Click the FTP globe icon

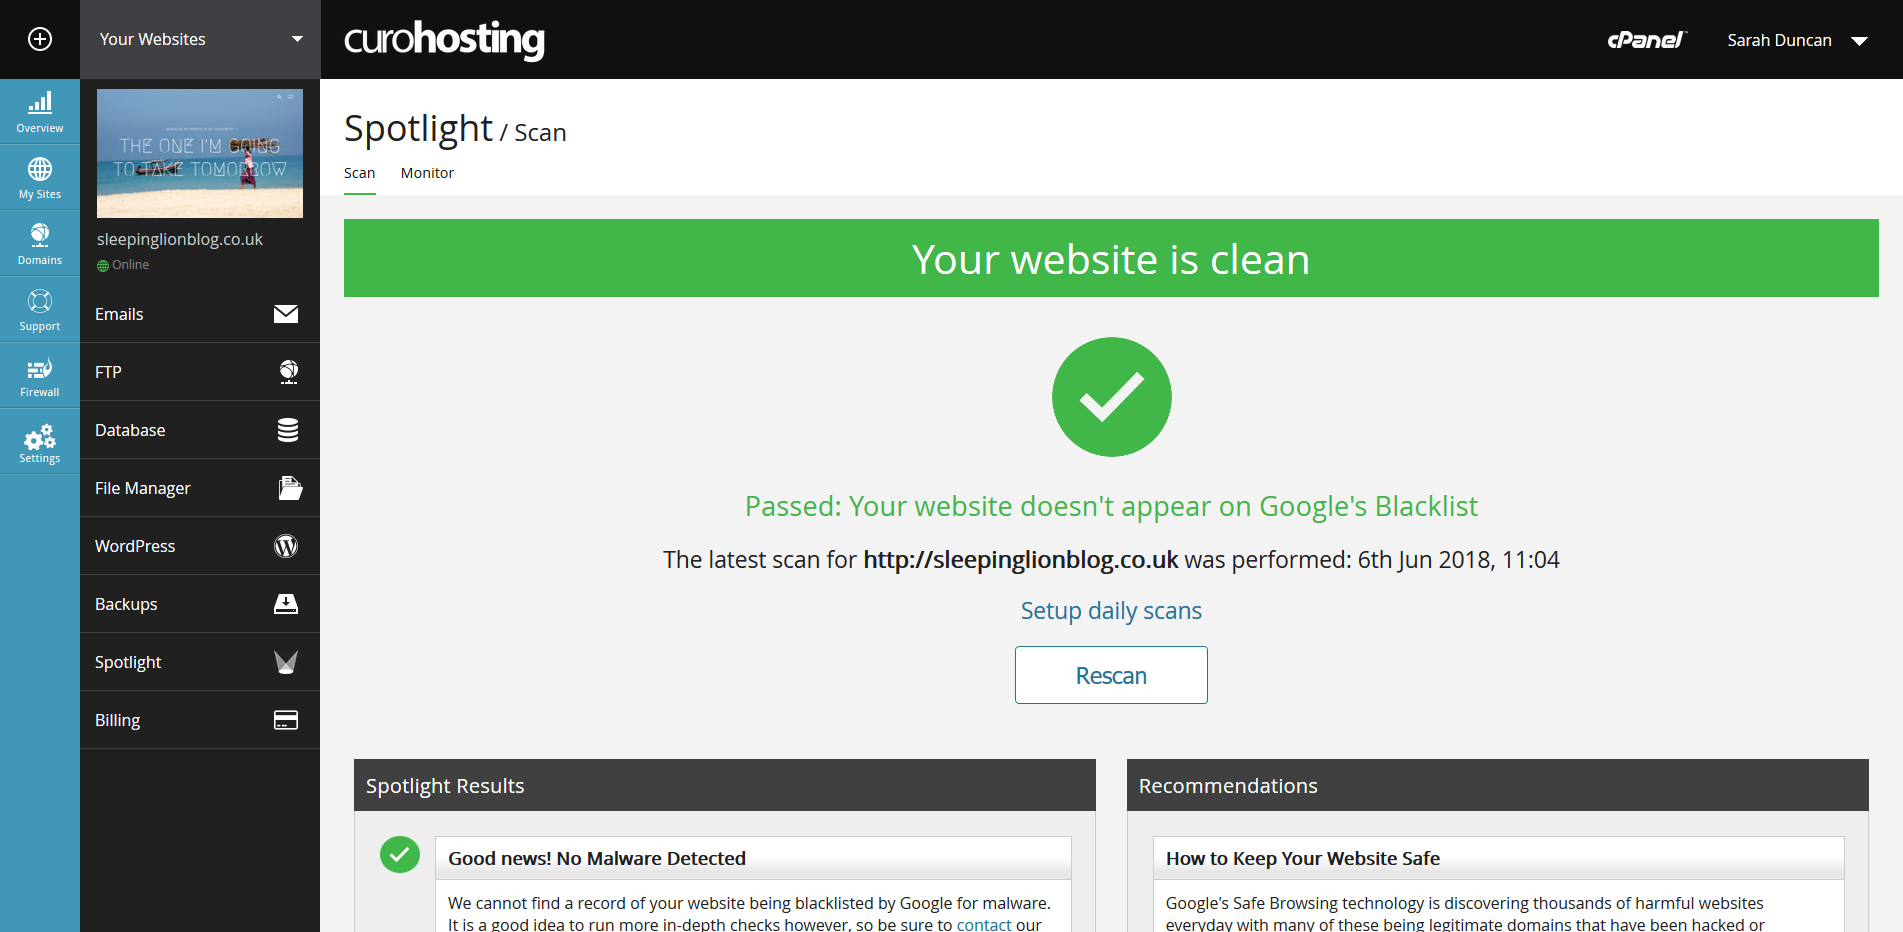[x=288, y=372]
